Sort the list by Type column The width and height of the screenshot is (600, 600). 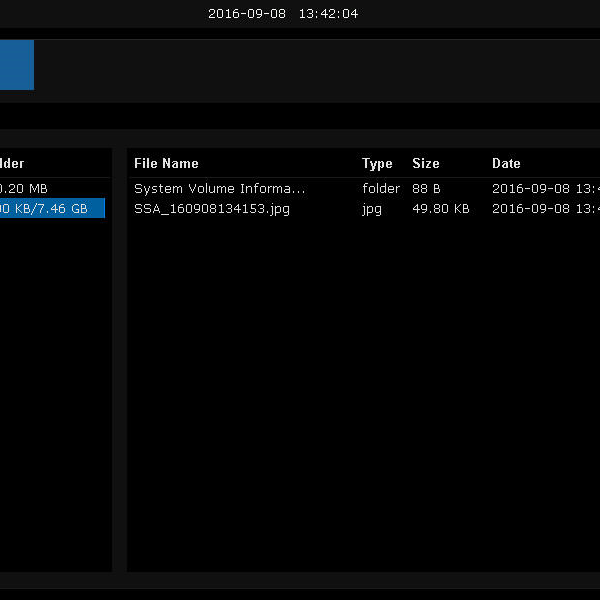pyautogui.click(x=377, y=163)
